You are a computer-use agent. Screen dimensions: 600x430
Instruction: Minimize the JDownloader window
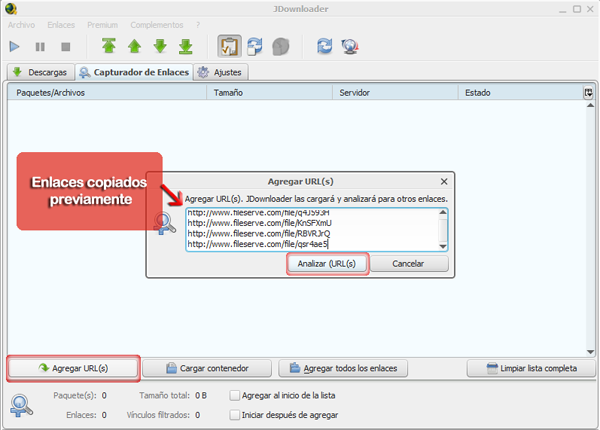tap(562, 10)
